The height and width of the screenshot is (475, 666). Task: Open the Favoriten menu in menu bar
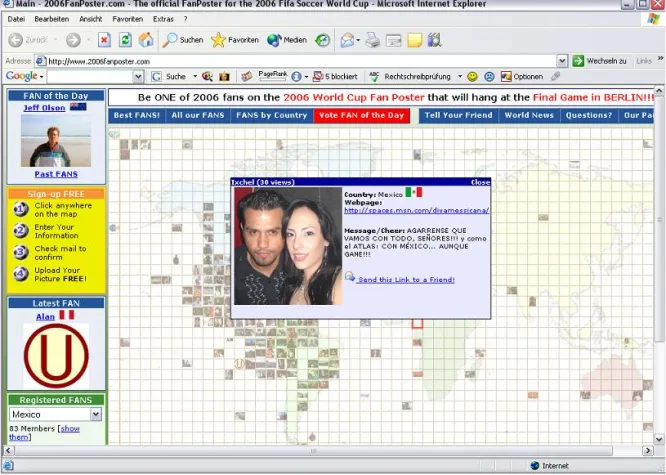tap(127, 19)
